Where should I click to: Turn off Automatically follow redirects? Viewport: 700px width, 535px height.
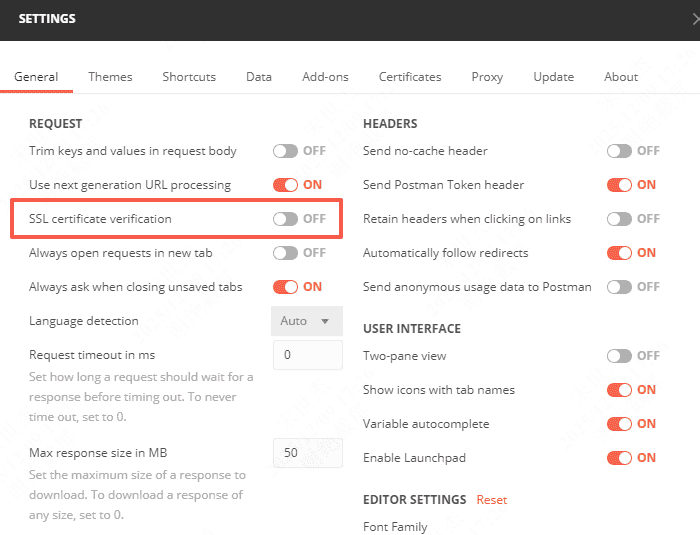[x=620, y=253]
